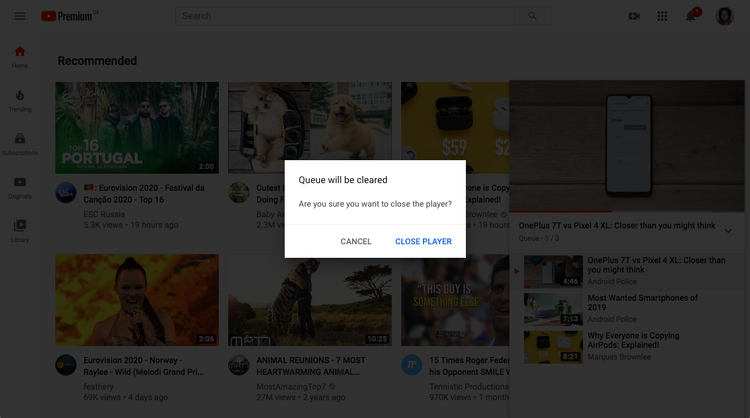Screen dimensions: 750x418
Task: Open the cute puppies video thumbnail
Action: click(x=309, y=121)
